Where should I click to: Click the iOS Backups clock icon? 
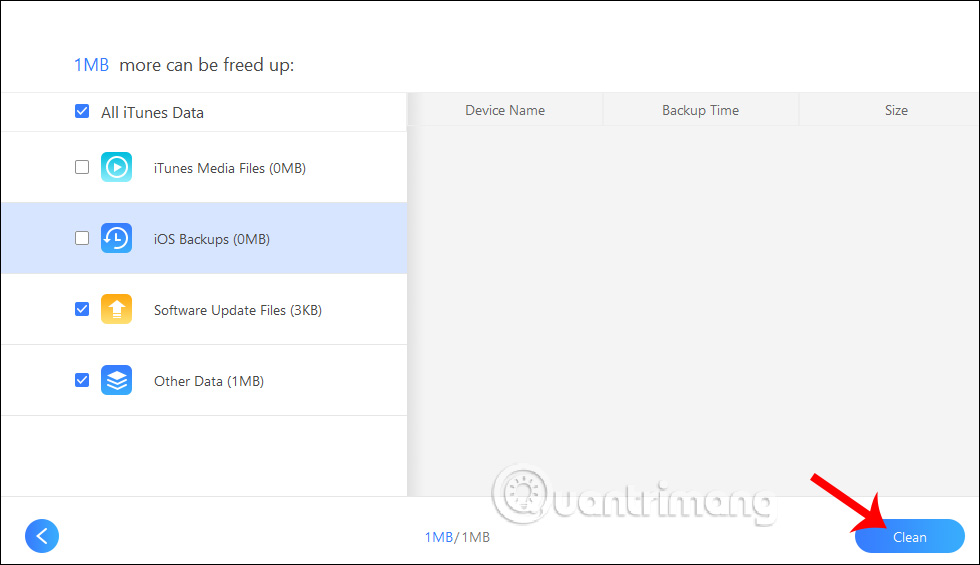point(116,238)
